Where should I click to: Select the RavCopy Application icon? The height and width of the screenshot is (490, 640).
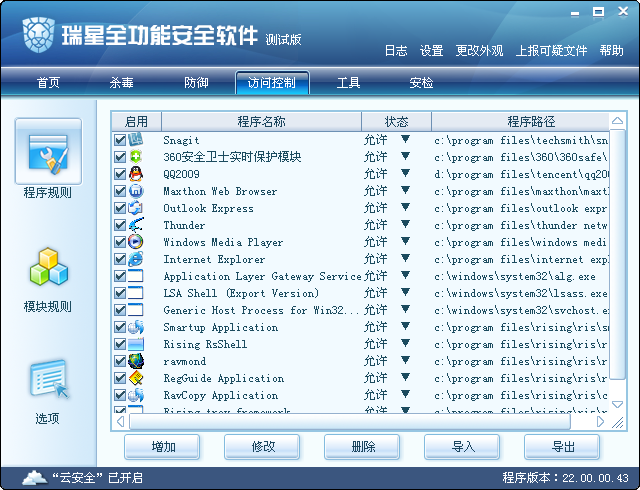point(136,395)
